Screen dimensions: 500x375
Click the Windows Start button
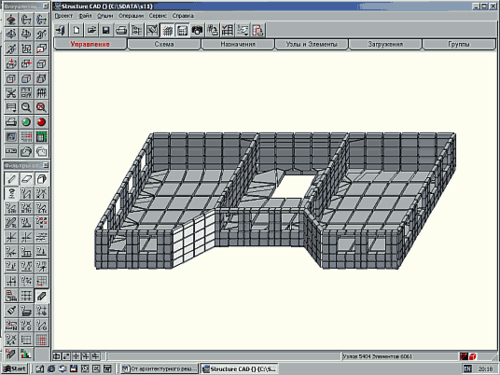(x=15, y=369)
